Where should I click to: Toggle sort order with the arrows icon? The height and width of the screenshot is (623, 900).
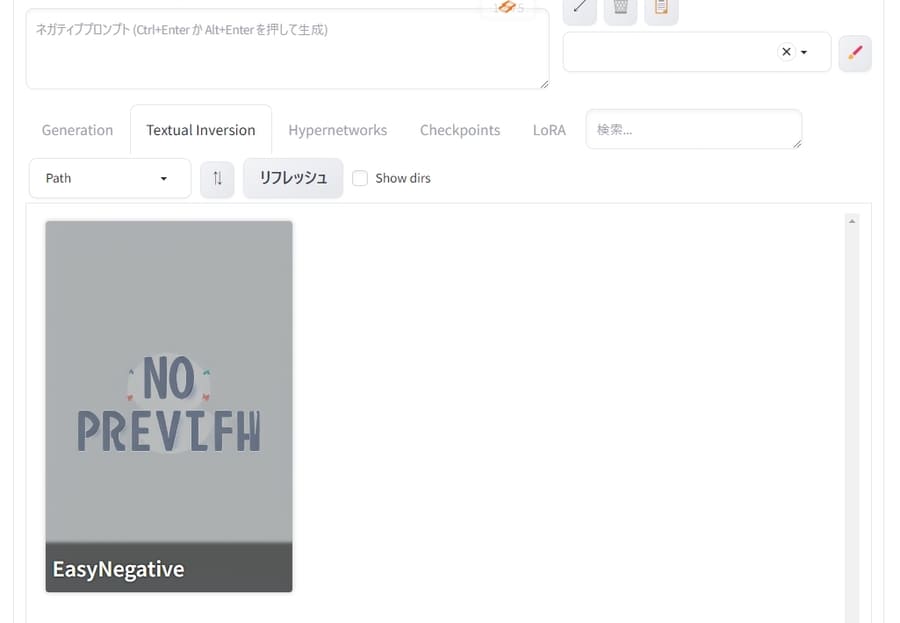(217, 179)
